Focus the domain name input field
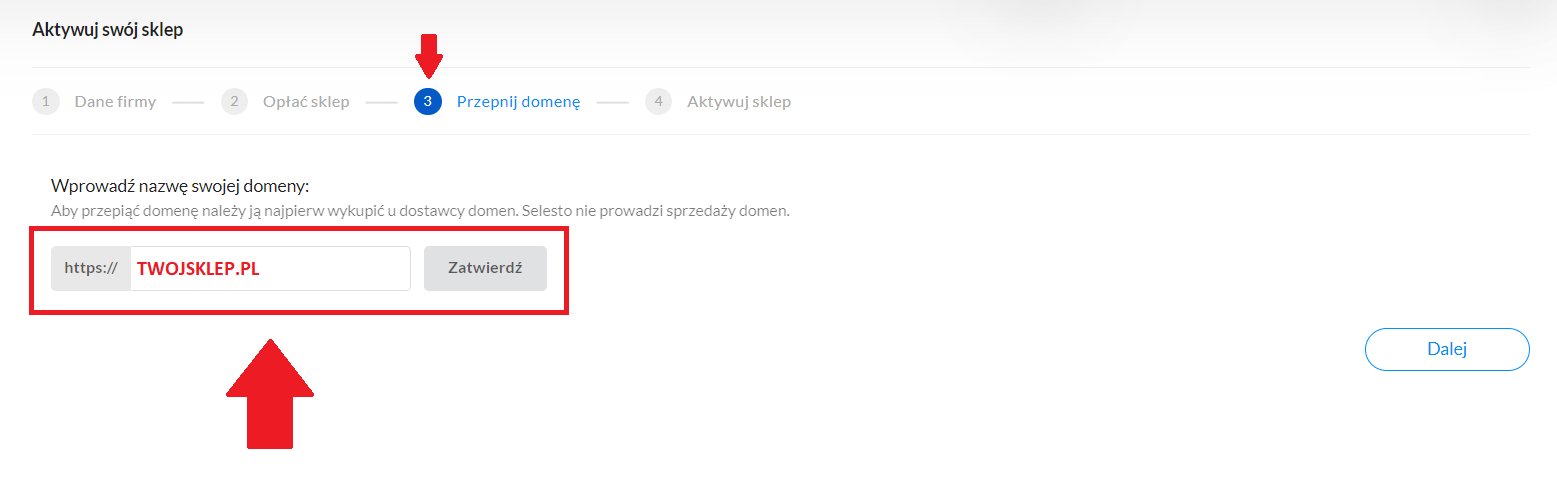This screenshot has width=1557, height=485. pos(270,269)
